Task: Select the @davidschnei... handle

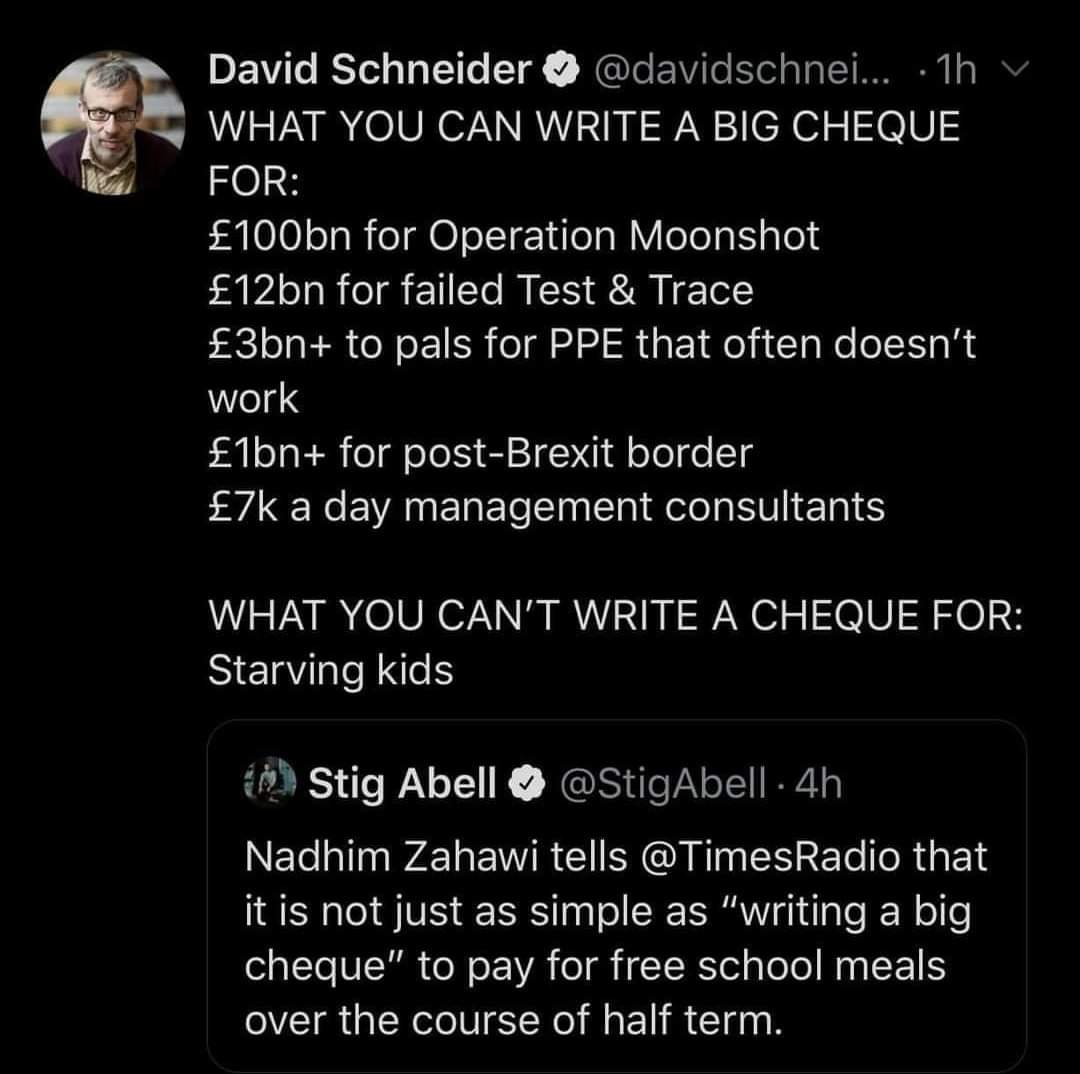Action: point(744,70)
